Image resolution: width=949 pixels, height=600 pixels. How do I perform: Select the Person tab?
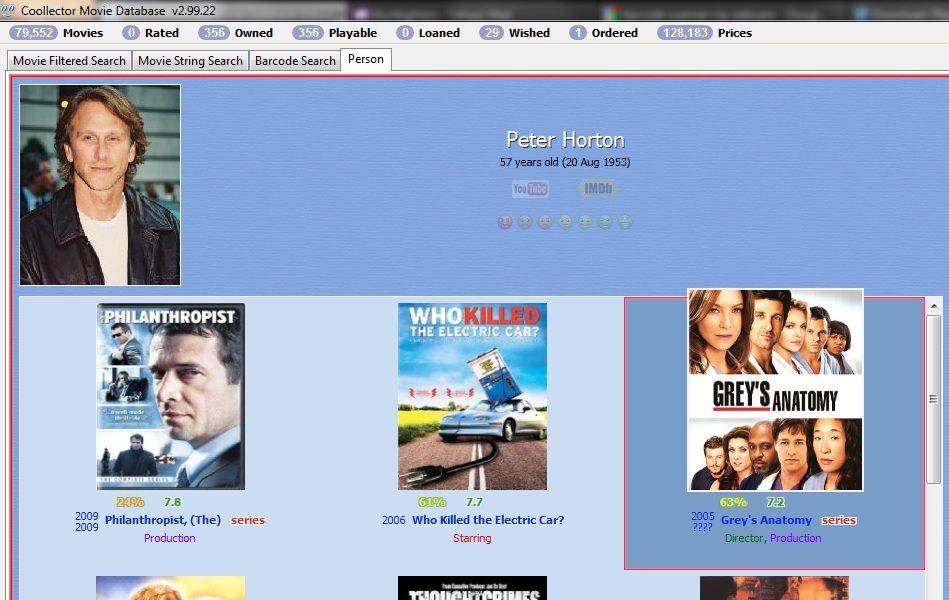tap(366, 59)
